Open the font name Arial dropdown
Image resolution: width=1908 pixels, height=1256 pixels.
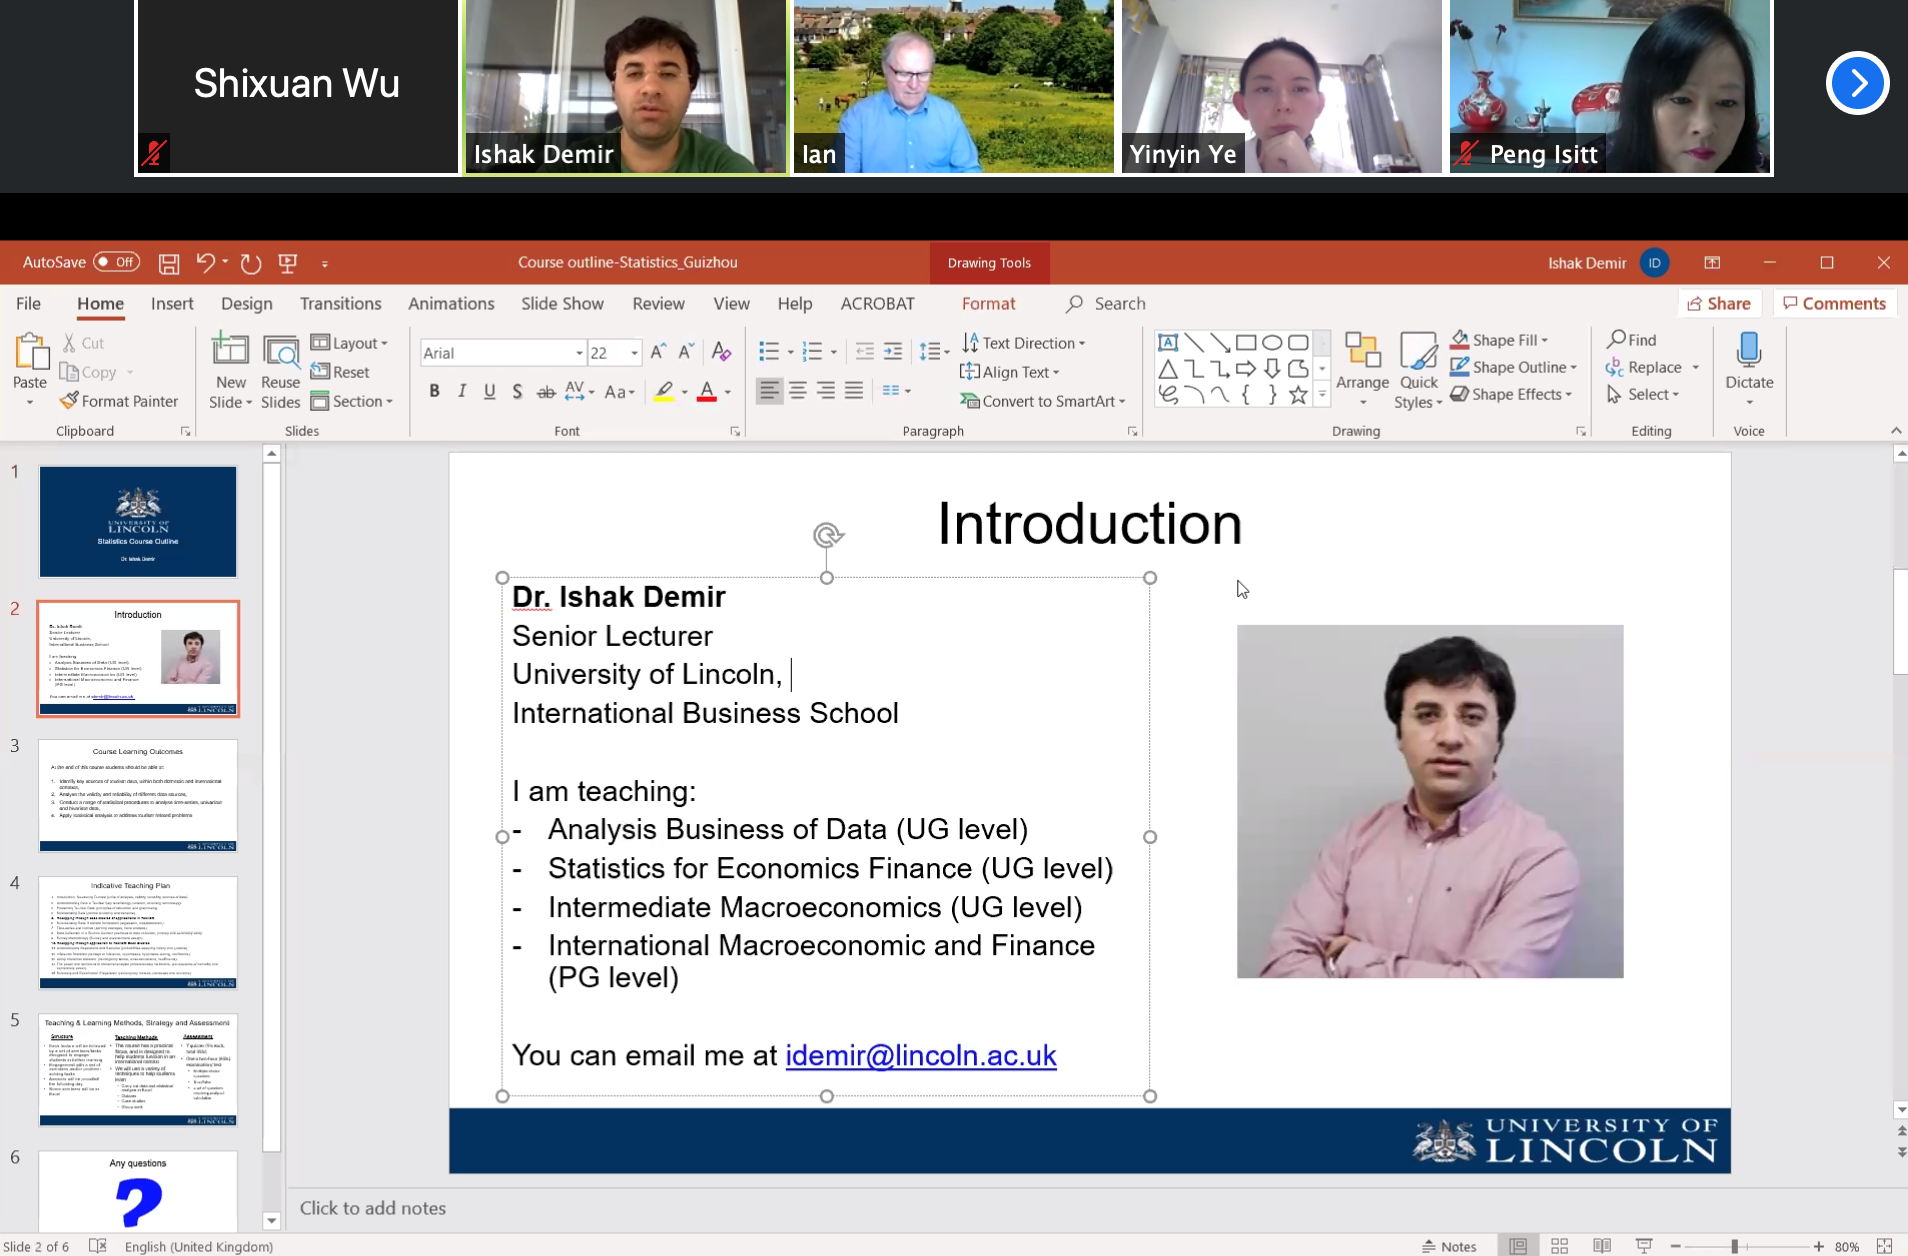click(579, 353)
